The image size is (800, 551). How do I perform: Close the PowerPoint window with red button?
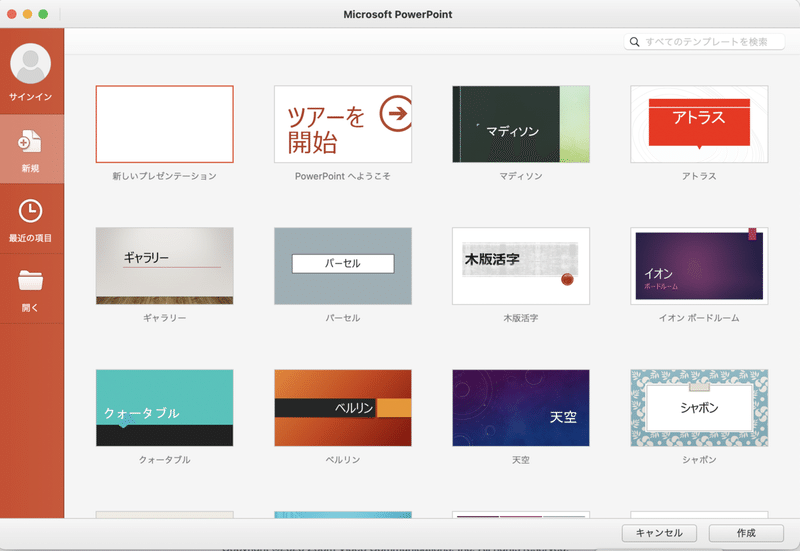click(12, 14)
